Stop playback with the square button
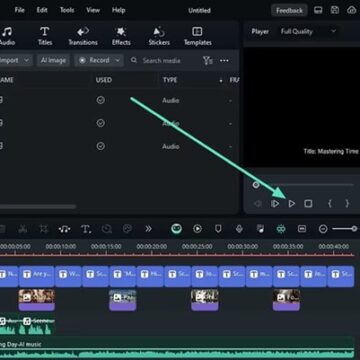The width and height of the screenshot is (360, 360). pyautogui.click(x=308, y=203)
